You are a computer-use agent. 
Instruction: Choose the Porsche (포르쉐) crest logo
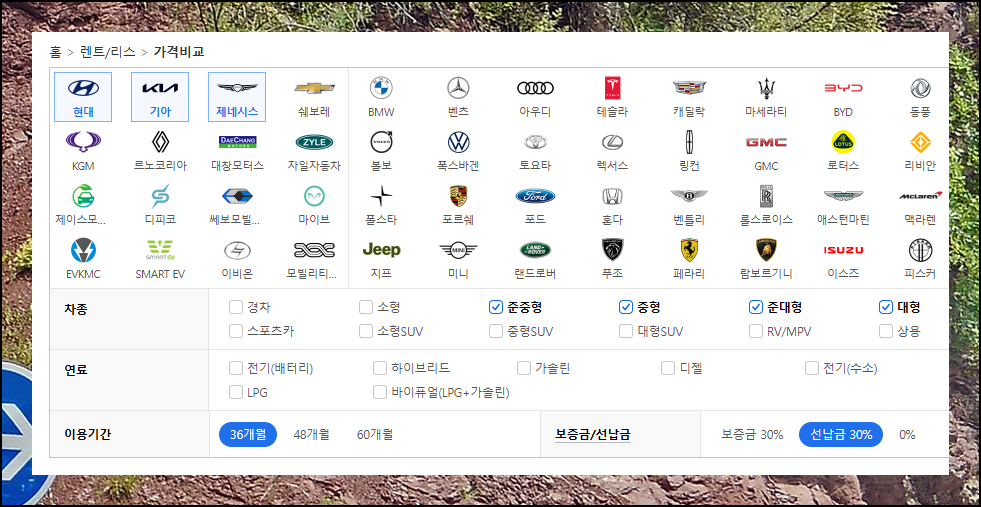pos(458,196)
